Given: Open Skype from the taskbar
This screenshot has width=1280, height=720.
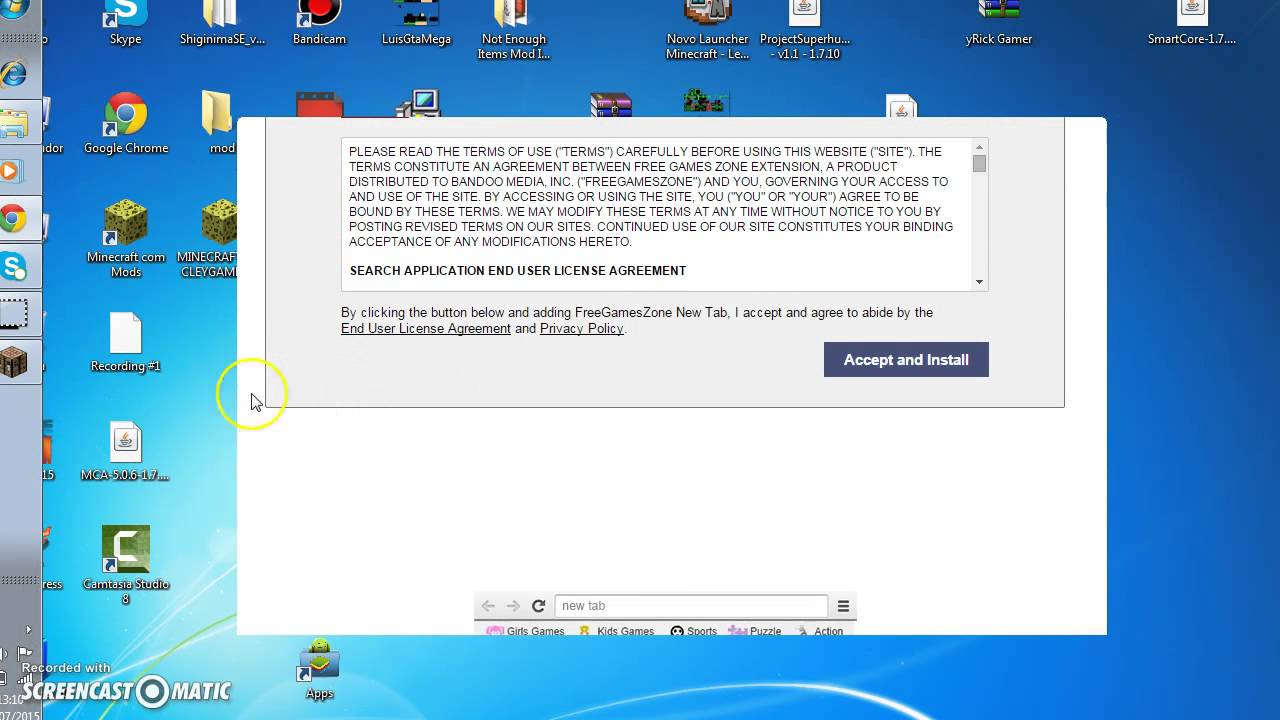Looking at the screenshot, I should 13,267.
